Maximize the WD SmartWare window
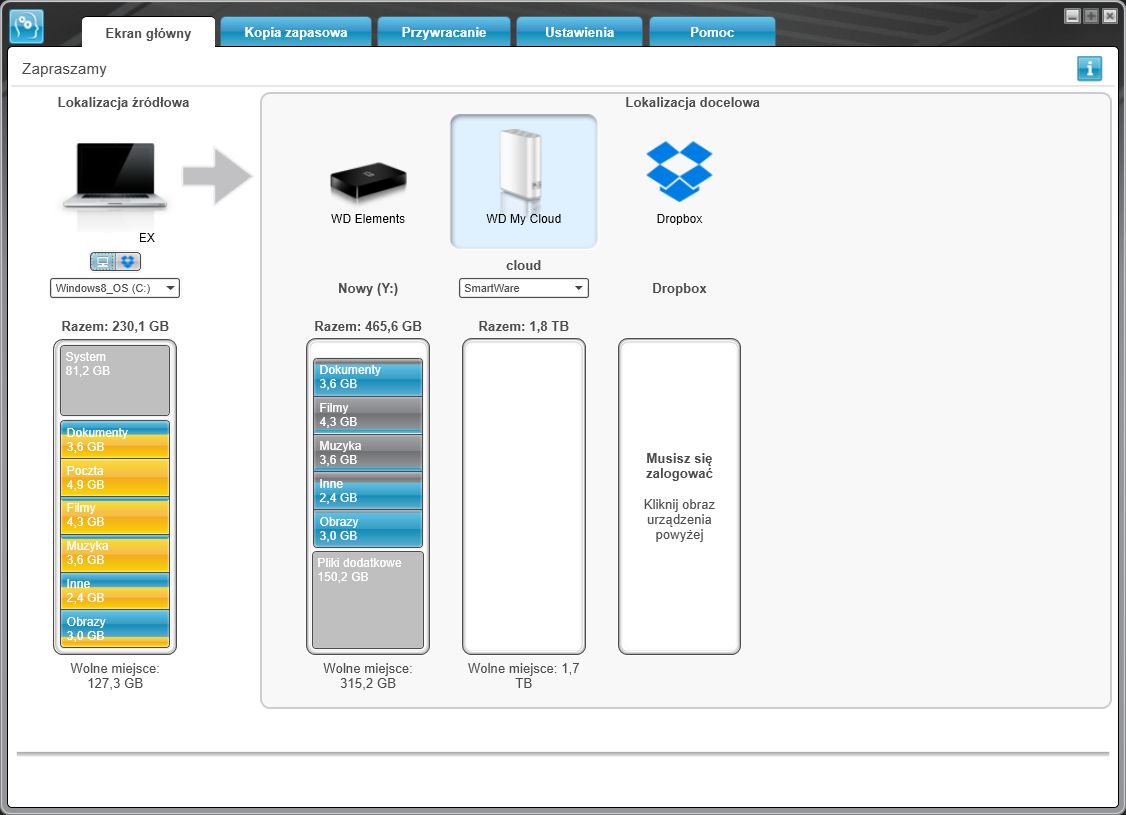 tap(1091, 16)
